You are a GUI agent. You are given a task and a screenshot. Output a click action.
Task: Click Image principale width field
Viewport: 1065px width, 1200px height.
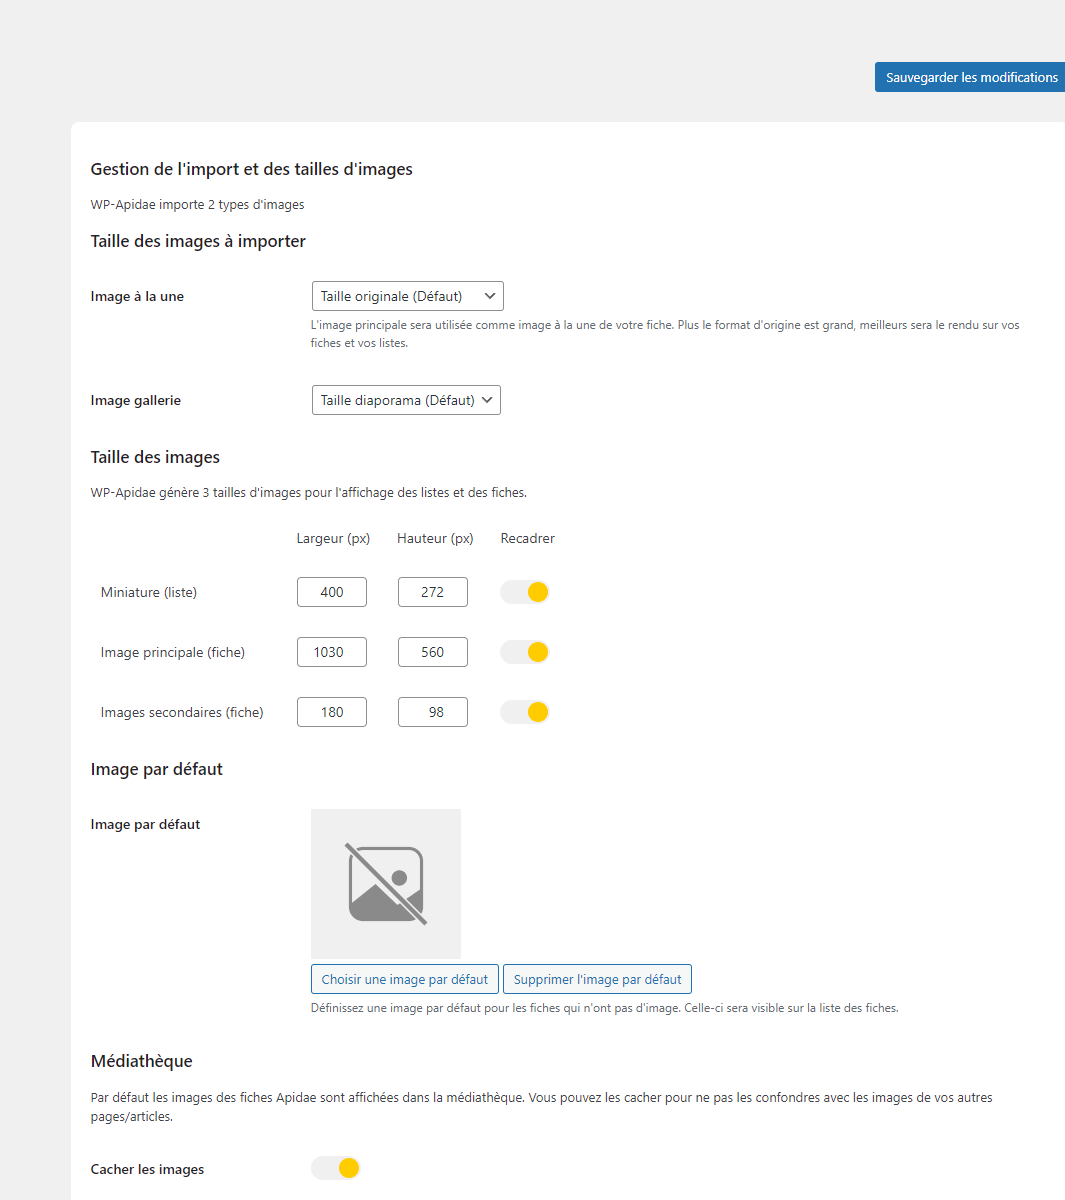(332, 652)
